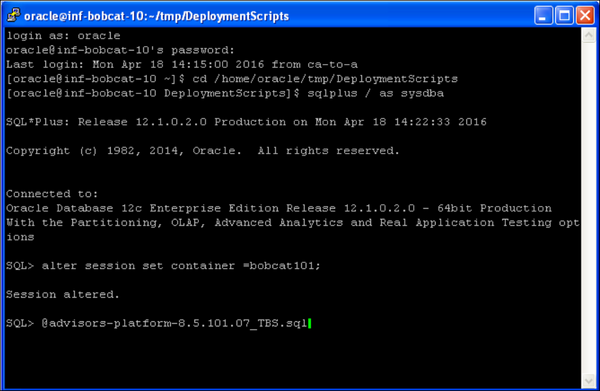Close the PuTTY terminal window
Viewport: 600px width, 391px height.
pos(585,16)
